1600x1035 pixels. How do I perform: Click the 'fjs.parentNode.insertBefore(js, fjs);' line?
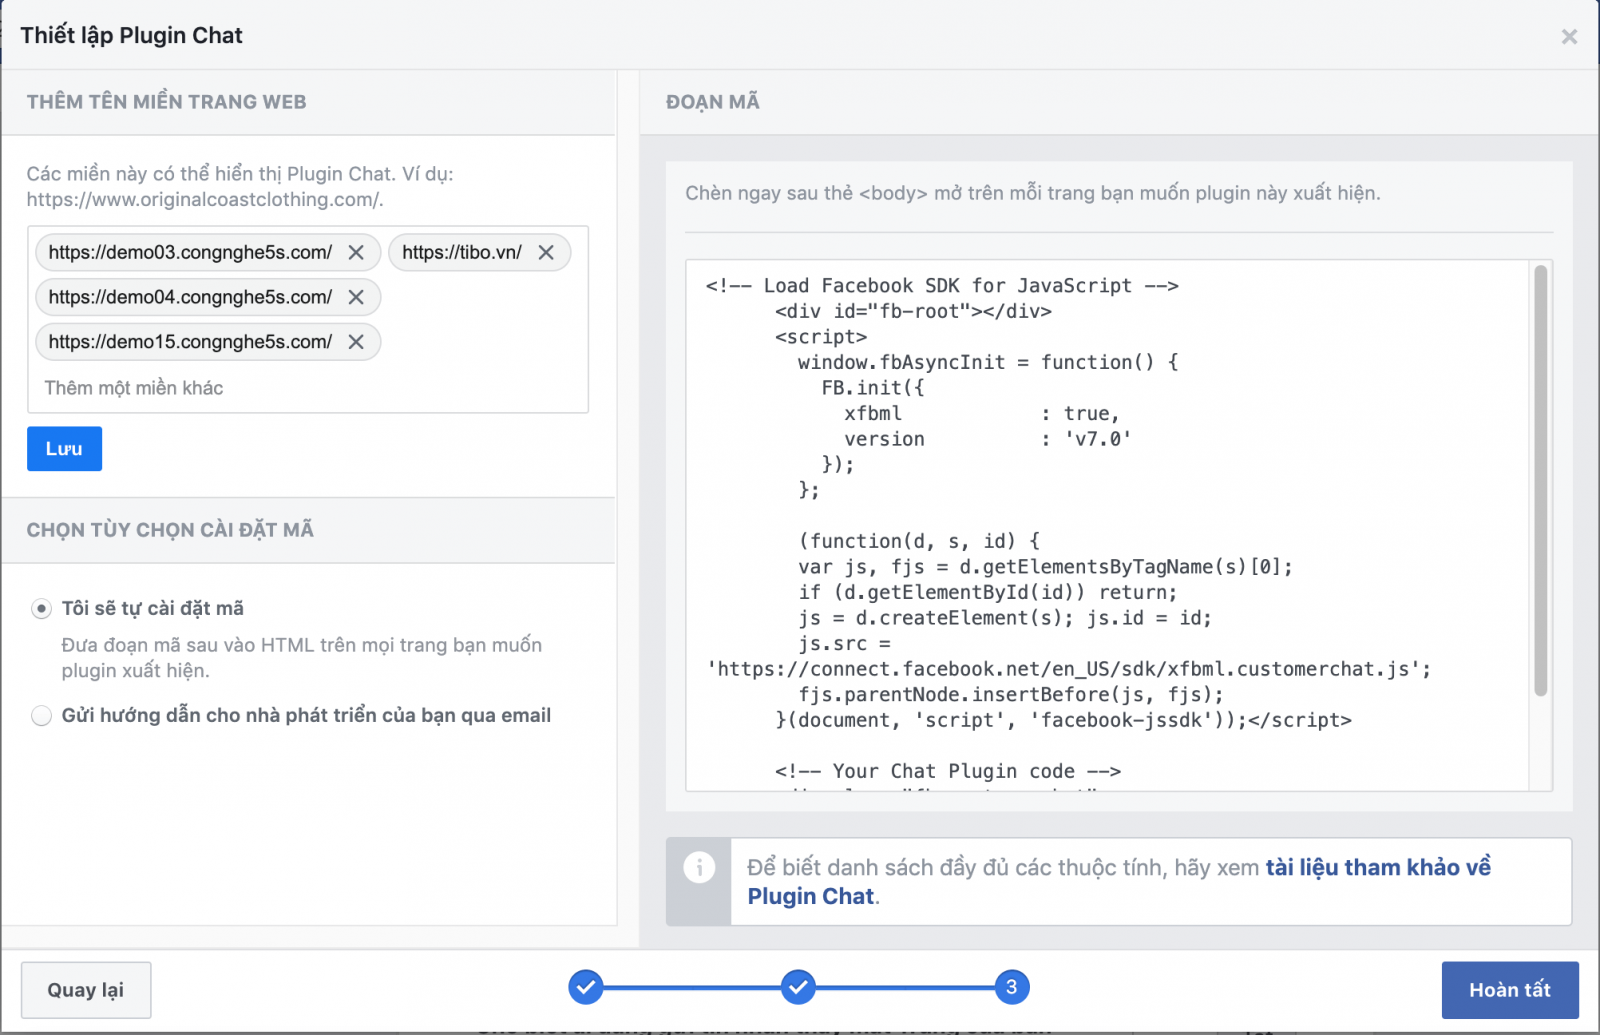click(1011, 695)
